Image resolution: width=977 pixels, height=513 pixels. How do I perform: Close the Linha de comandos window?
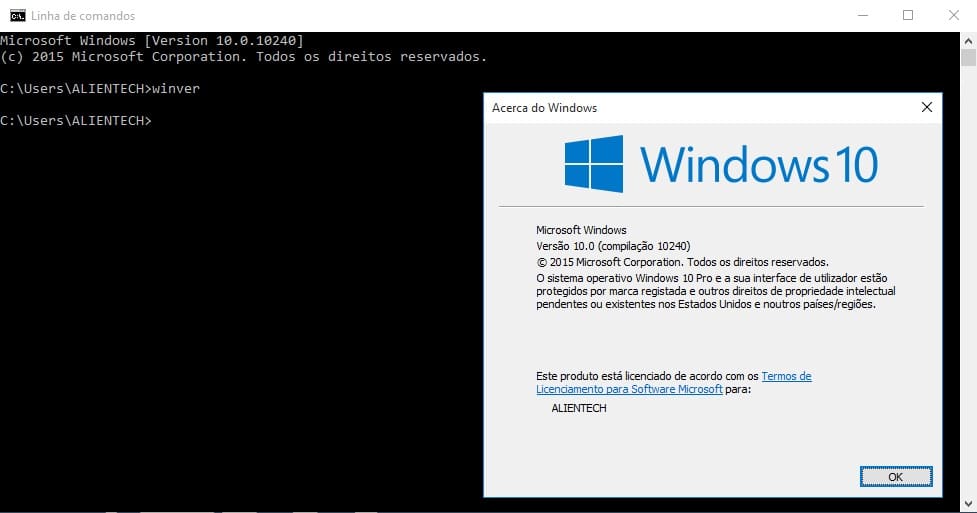tap(954, 15)
